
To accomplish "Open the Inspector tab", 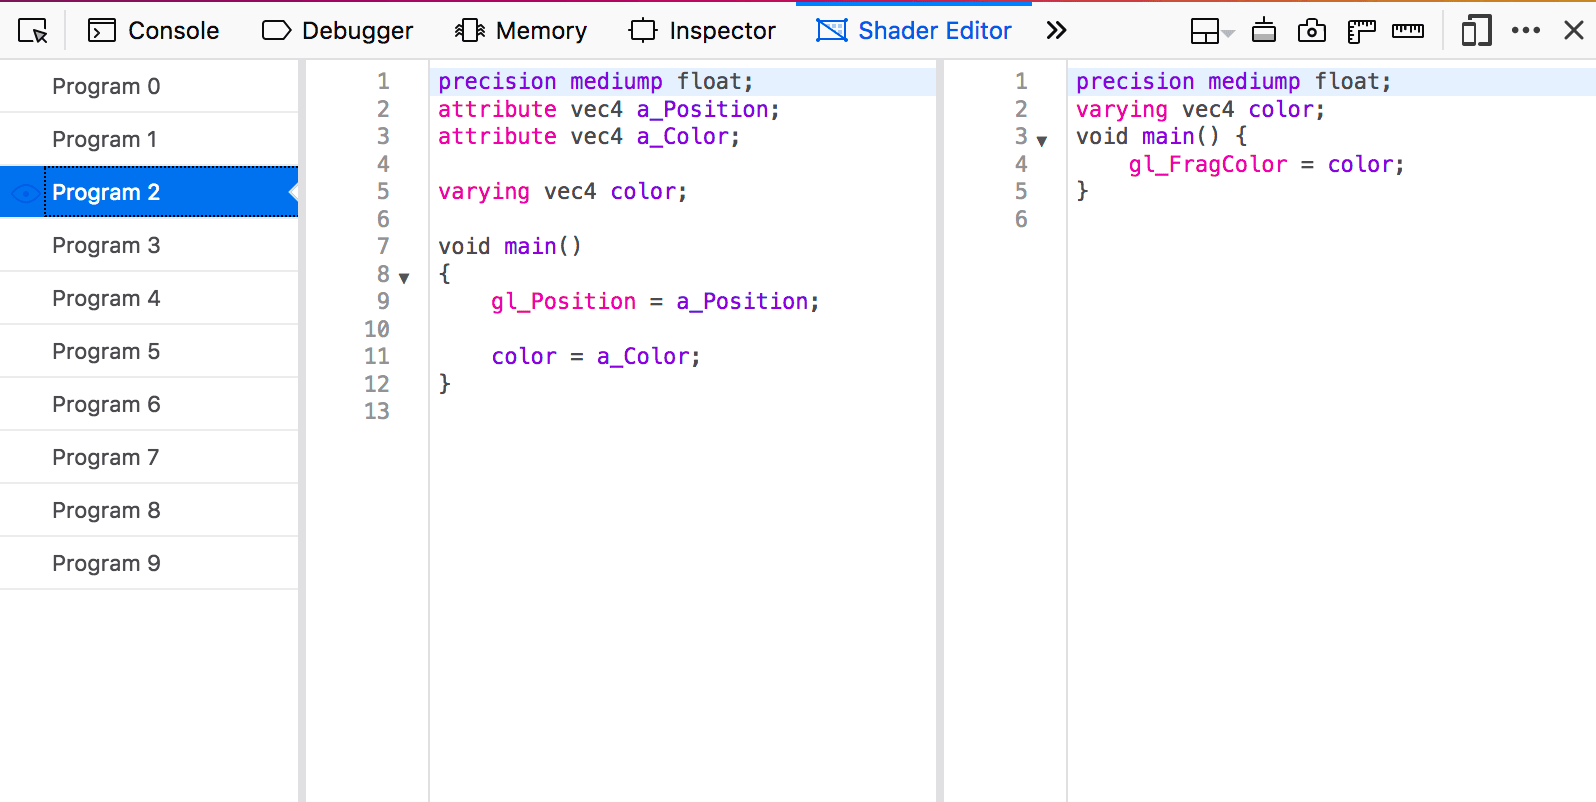I will click(x=703, y=31).
